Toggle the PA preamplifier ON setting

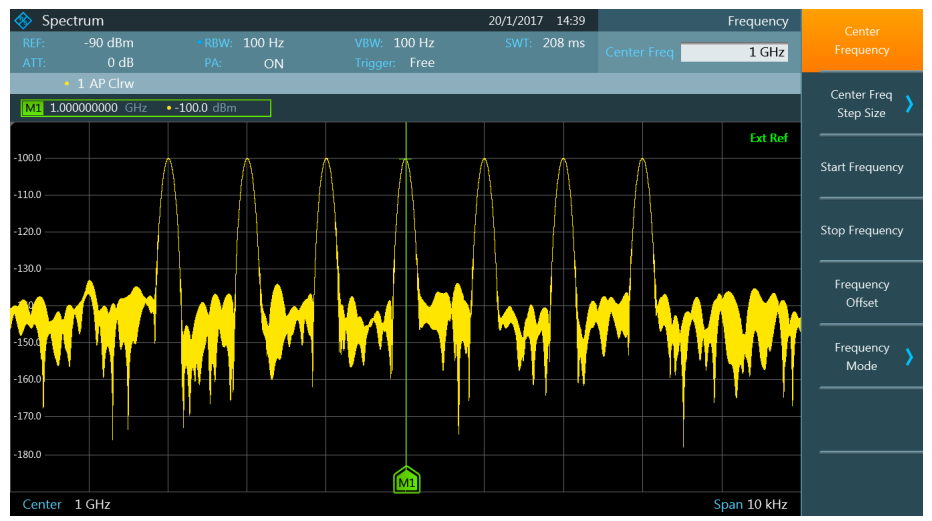point(272,63)
